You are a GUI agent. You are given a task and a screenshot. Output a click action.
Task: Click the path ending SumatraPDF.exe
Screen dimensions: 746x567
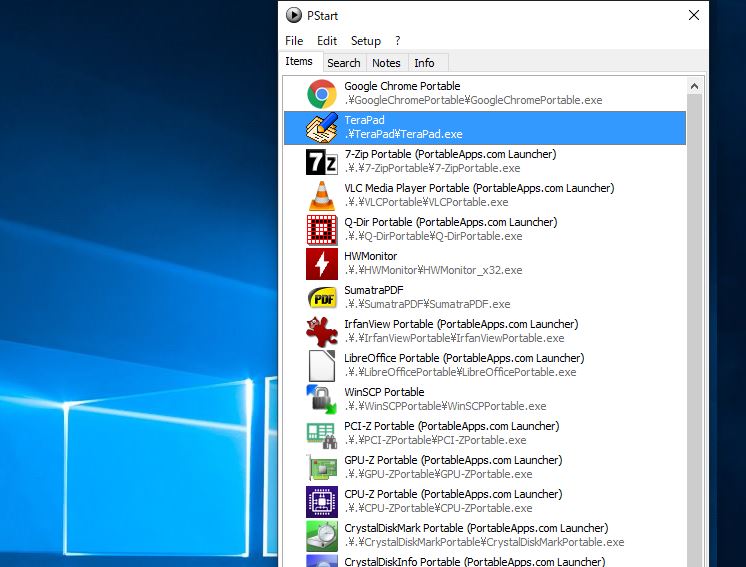427,304
